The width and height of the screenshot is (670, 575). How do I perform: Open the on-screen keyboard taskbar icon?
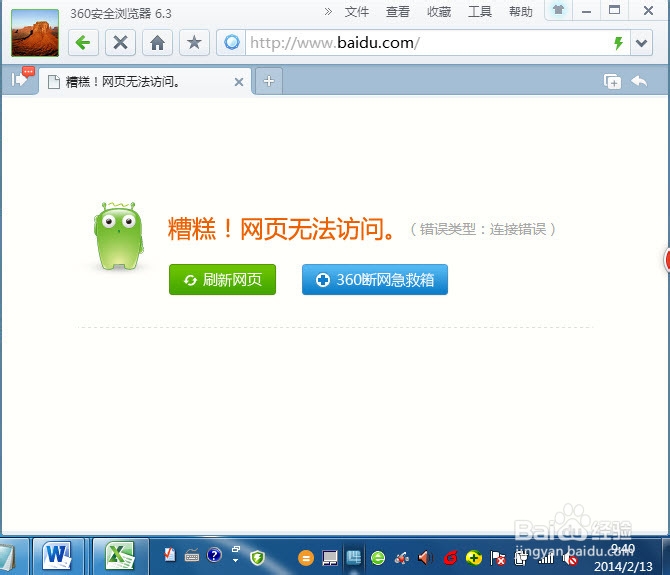[x=192, y=556]
